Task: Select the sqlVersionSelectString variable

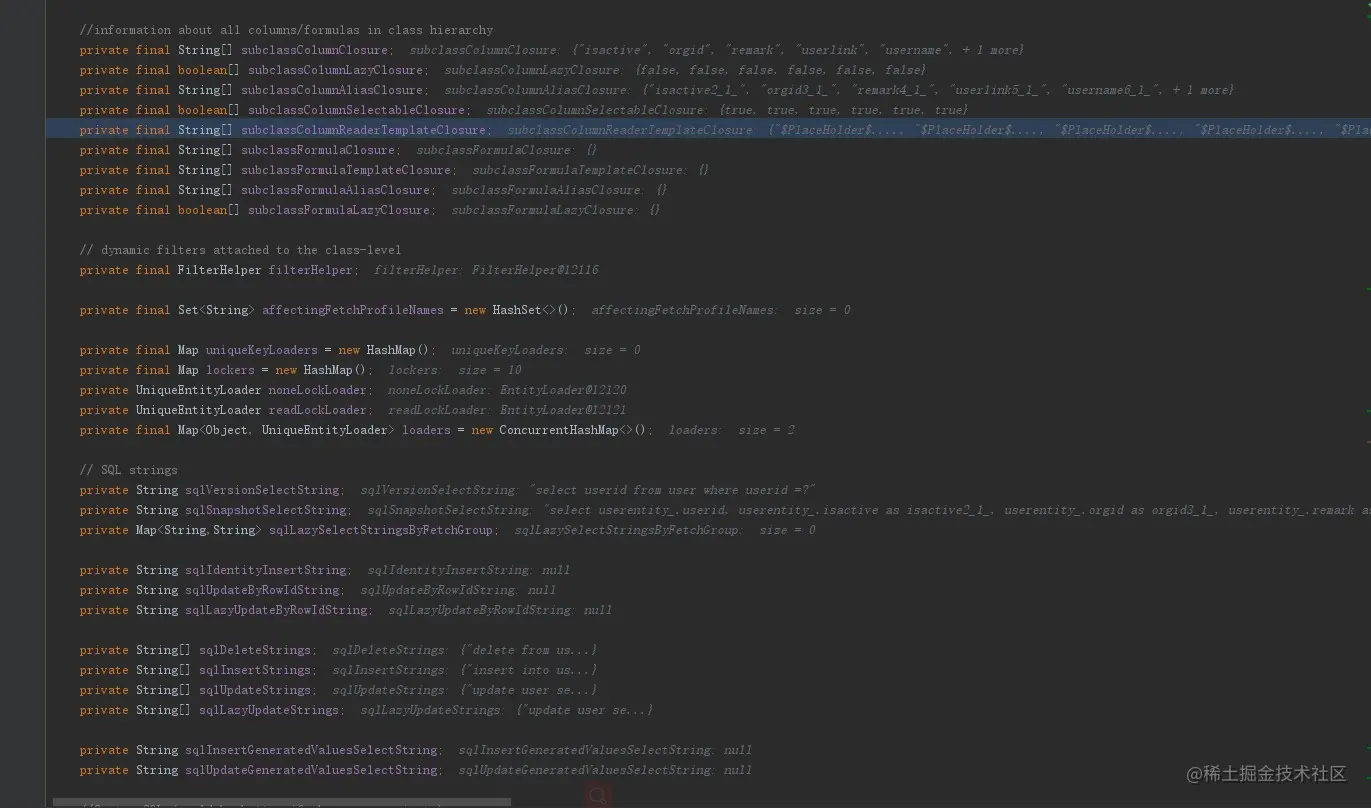Action: tap(250, 489)
